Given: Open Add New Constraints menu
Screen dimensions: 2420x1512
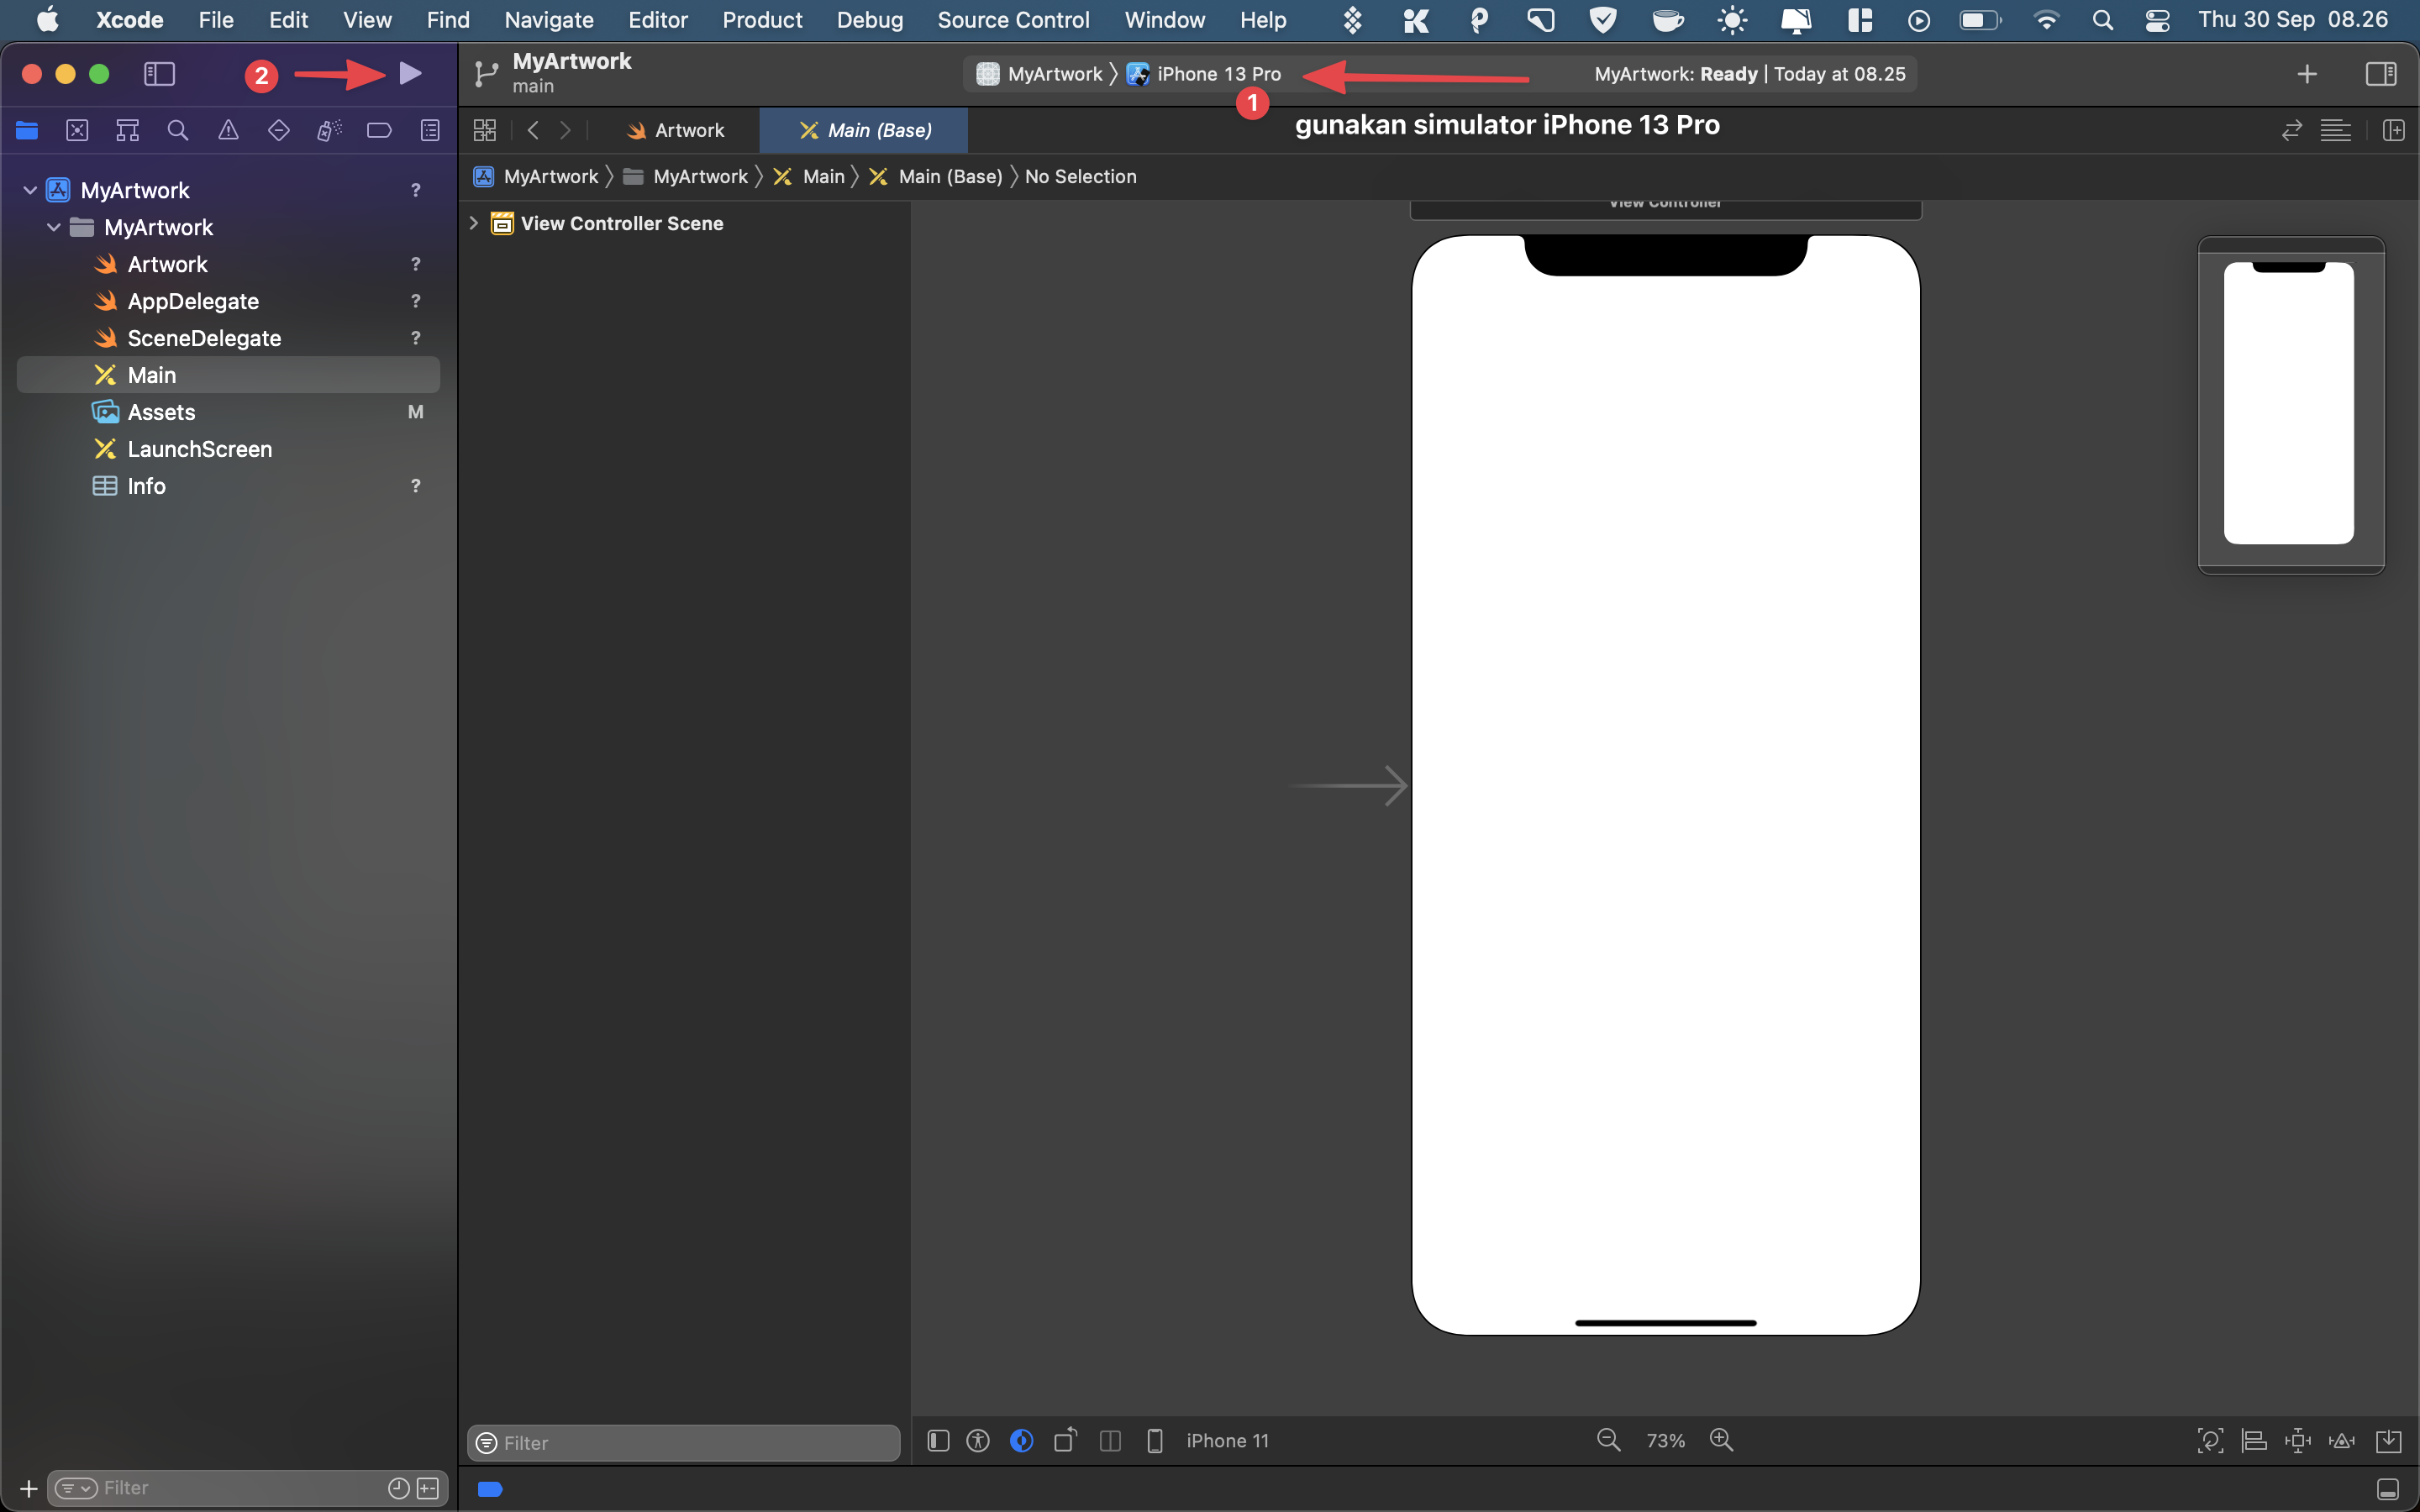Looking at the screenshot, I should (2298, 1440).
